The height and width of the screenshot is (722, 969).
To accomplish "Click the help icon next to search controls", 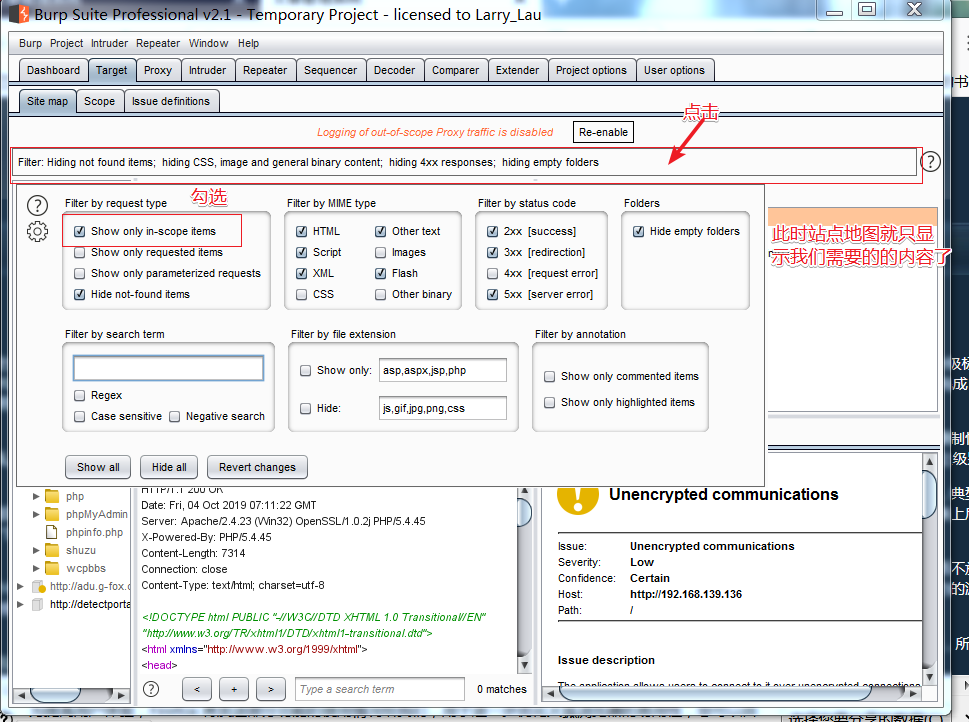I will pos(151,689).
